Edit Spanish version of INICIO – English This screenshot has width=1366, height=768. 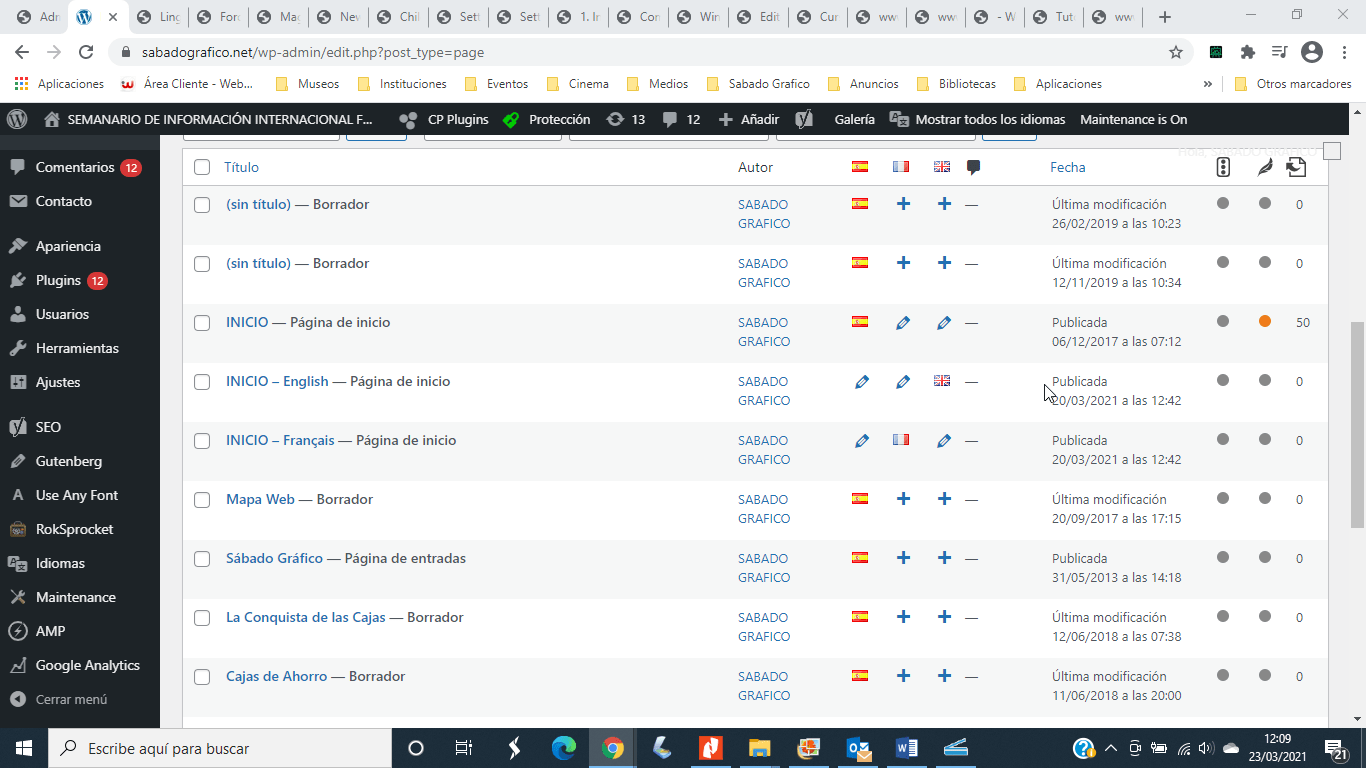coord(862,381)
